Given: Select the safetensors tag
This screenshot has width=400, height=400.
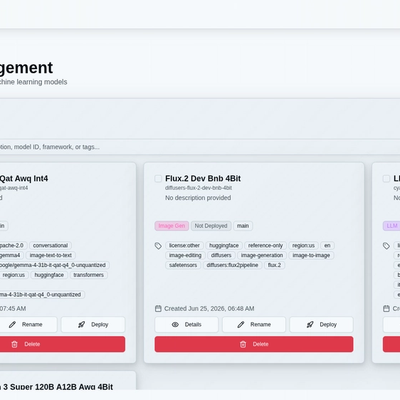Looking at the screenshot, I should (x=183, y=265).
